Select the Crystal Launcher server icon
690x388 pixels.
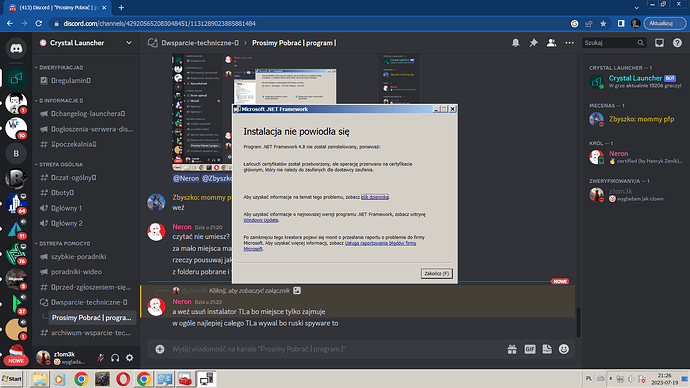click(16, 78)
